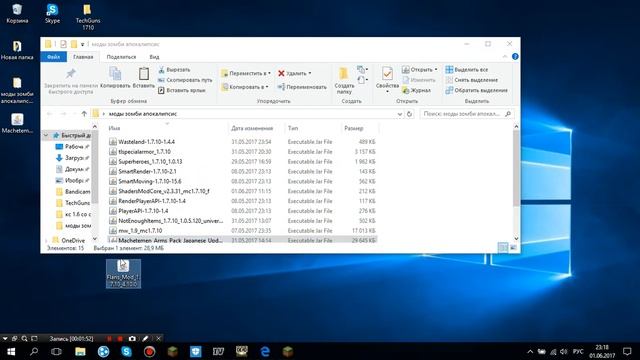The image size is (640, 360).
Task: Open the Move to (Переместить в) dropdown
Action: tap(246, 73)
